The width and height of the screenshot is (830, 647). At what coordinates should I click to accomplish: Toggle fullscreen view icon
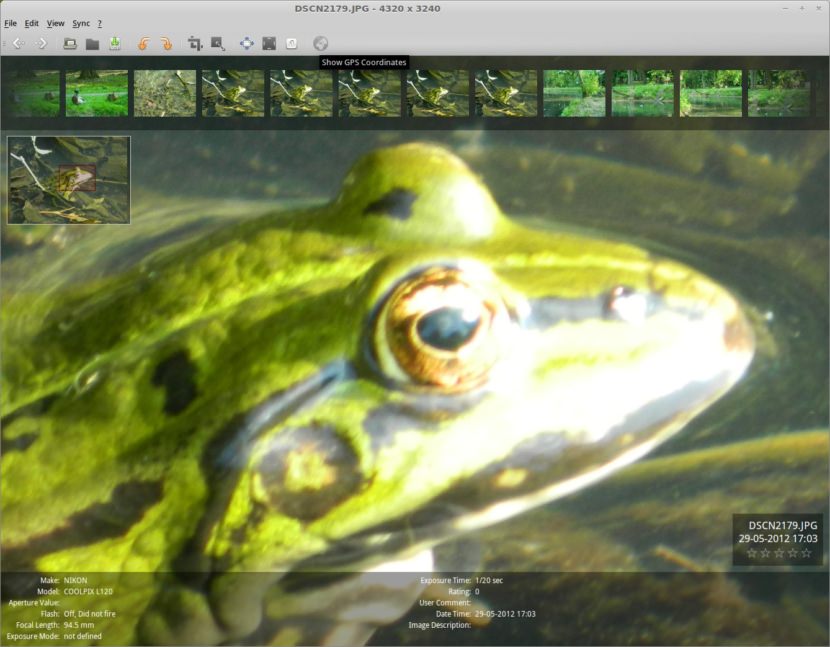[x=269, y=43]
